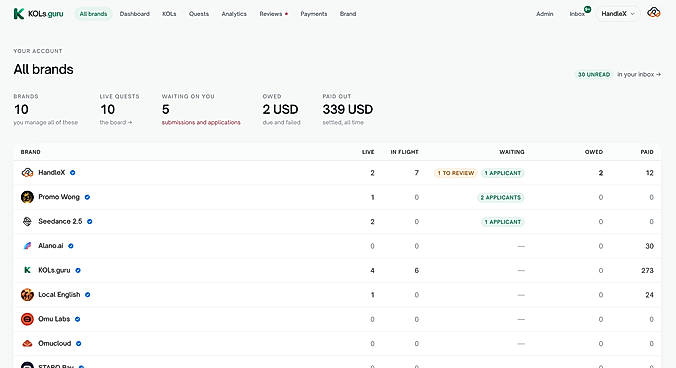This screenshot has height=368, width=676.
Task: Open the HandleX avatar icon in the header
Action: 654,13
